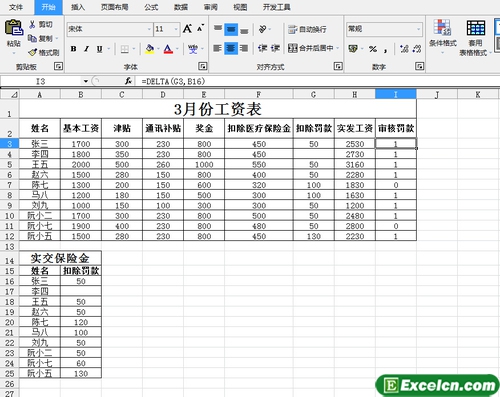Decrease decimal places
The width and height of the screenshot is (500, 397).
coord(417,49)
